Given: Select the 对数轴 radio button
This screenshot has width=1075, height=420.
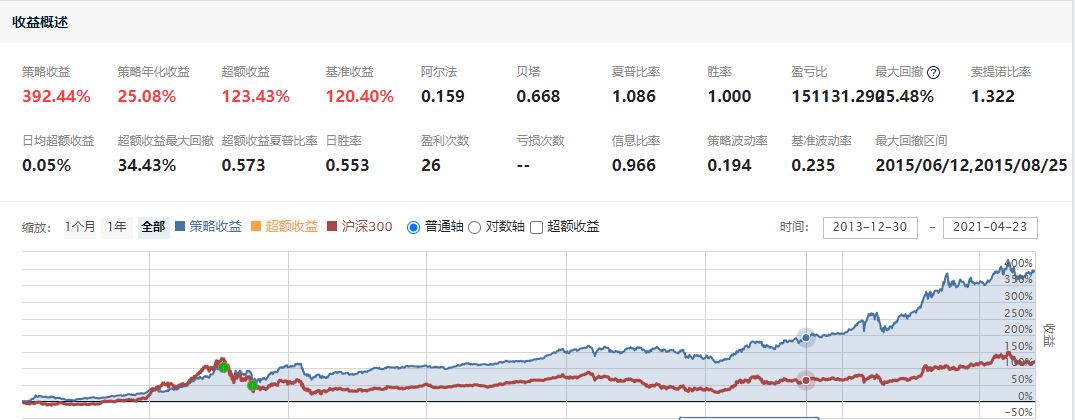Looking at the screenshot, I should click(x=475, y=227).
